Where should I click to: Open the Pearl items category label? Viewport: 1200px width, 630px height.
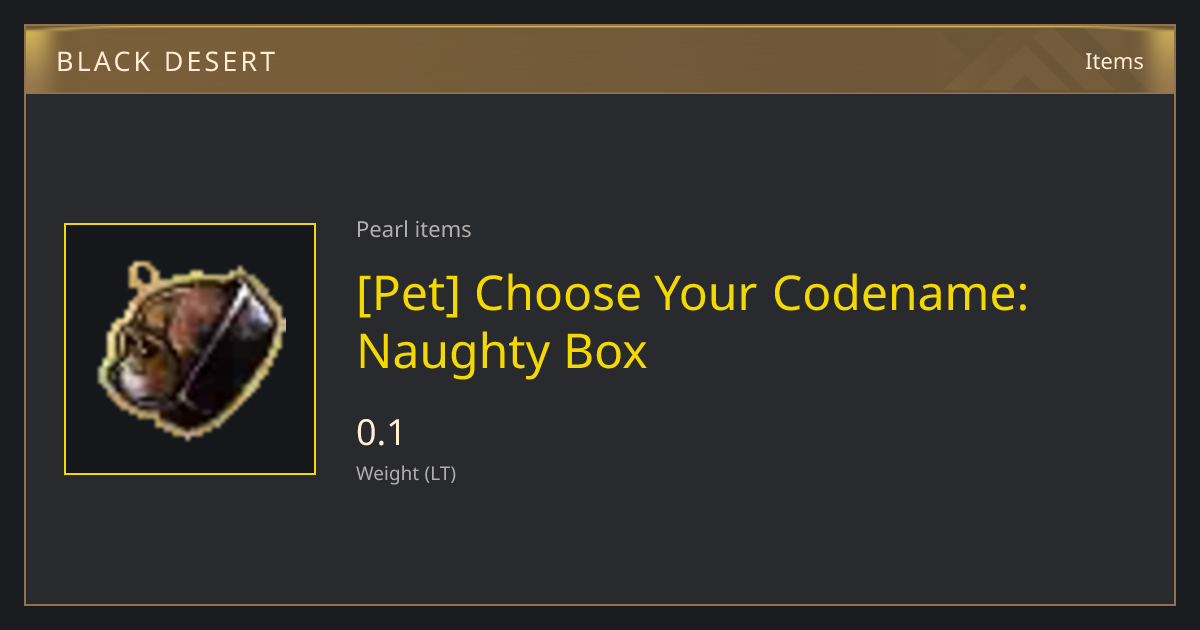[414, 229]
